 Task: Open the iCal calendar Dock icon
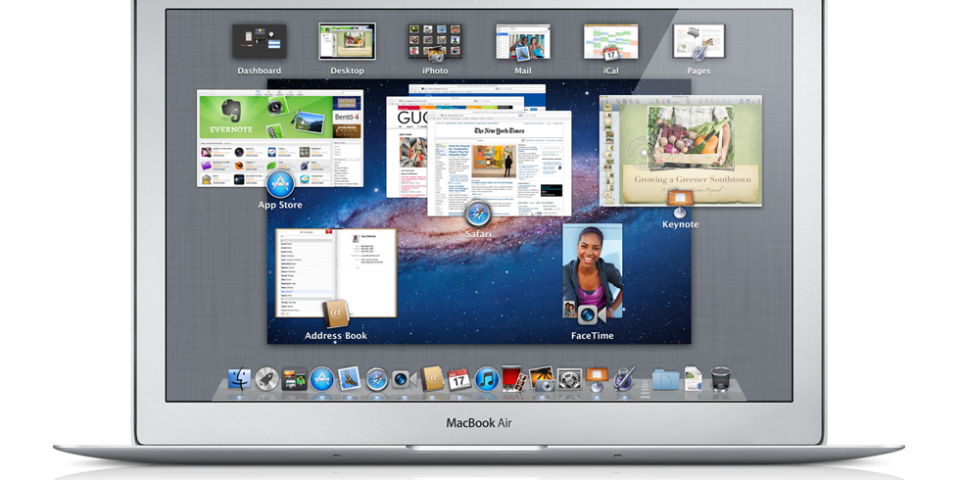pyautogui.click(x=459, y=379)
